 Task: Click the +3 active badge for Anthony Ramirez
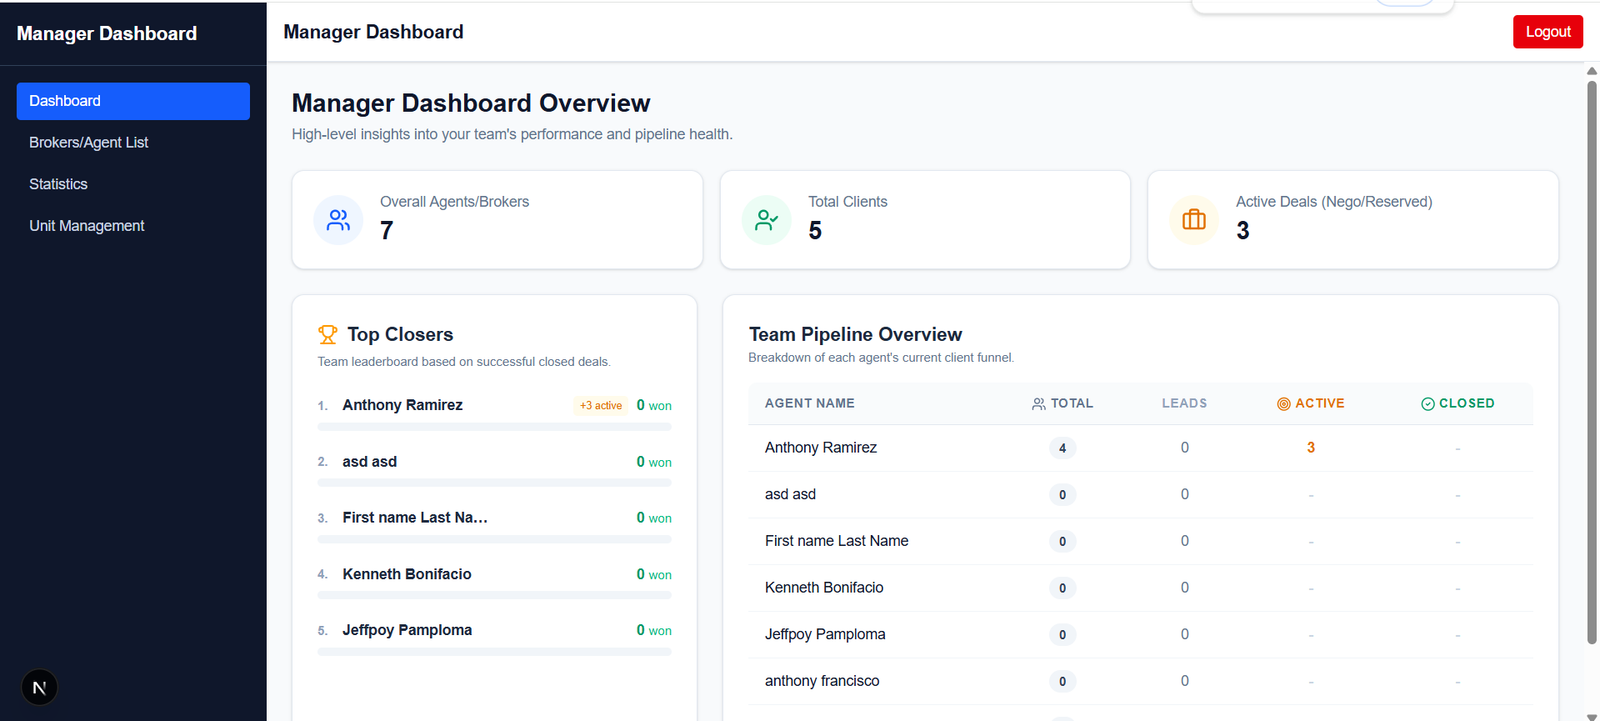coord(601,406)
